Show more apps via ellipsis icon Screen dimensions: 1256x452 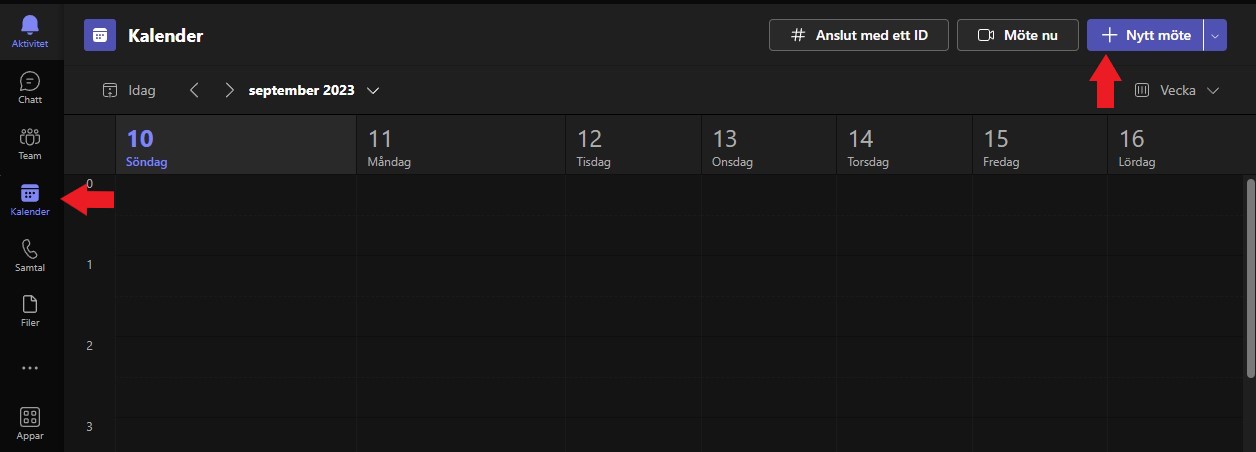(30, 367)
